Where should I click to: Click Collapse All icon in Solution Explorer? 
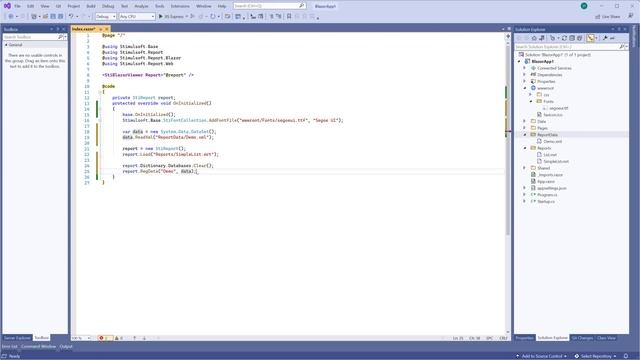click(x=572, y=38)
